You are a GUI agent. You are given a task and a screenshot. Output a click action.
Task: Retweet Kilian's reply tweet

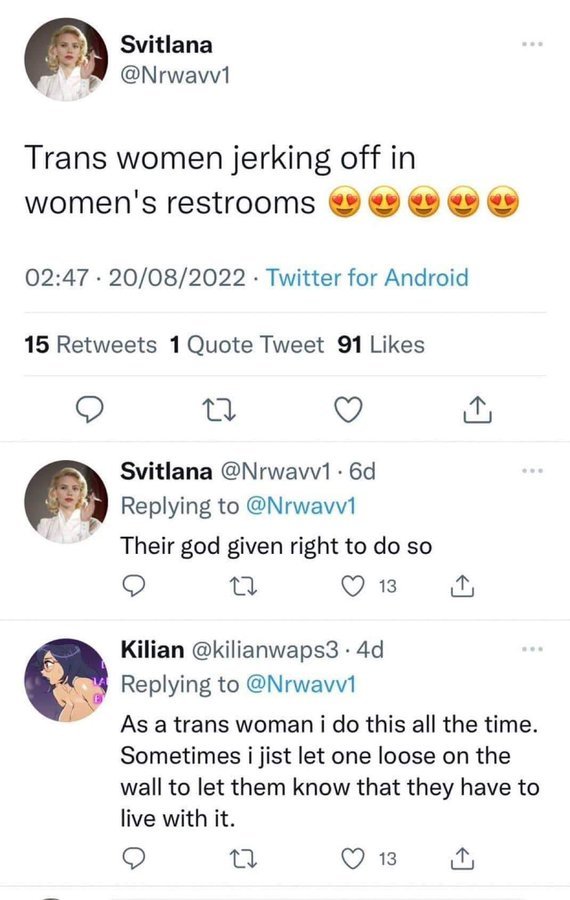point(243,859)
